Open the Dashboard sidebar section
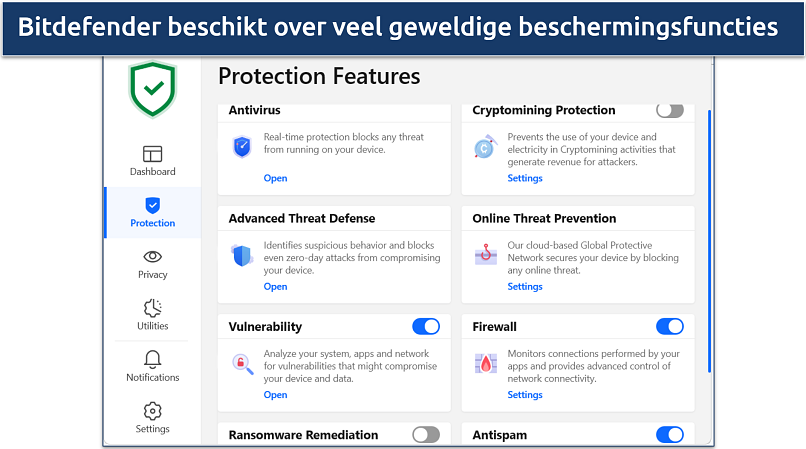The image size is (806, 449). [152, 160]
